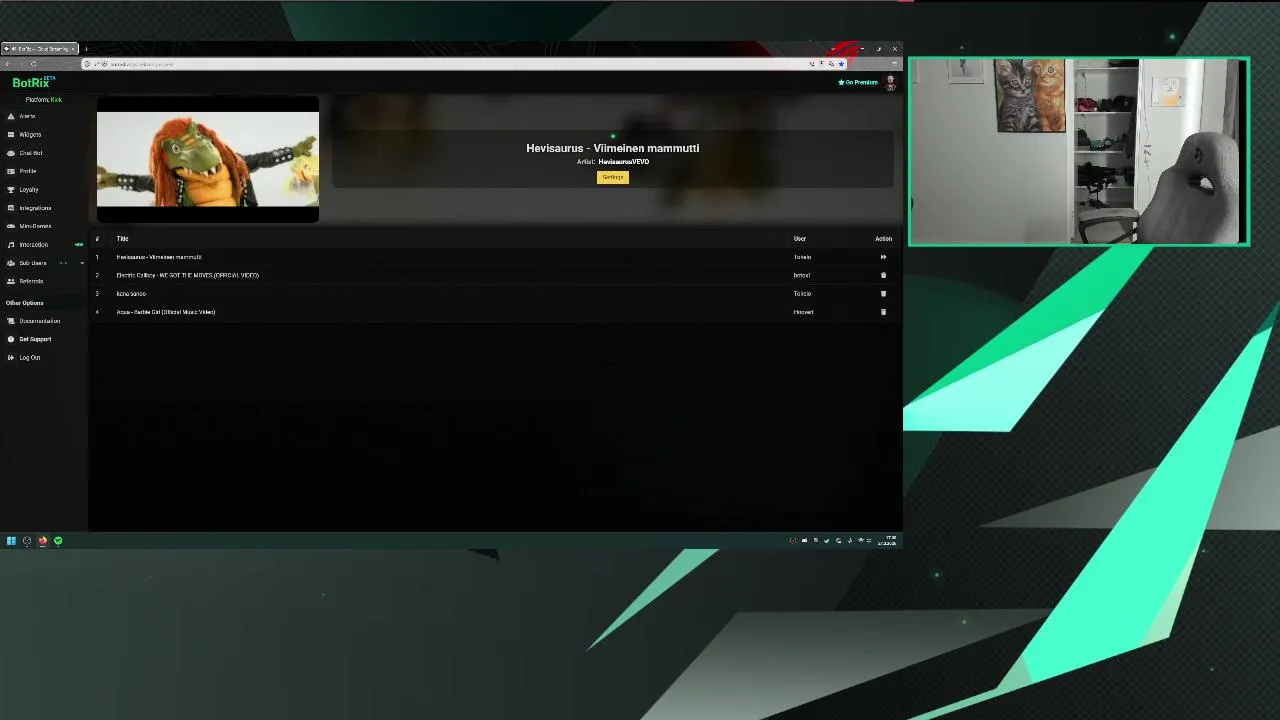Image resolution: width=1280 pixels, height=720 pixels.
Task: Click the song video thumbnail
Action: coord(208,159)
